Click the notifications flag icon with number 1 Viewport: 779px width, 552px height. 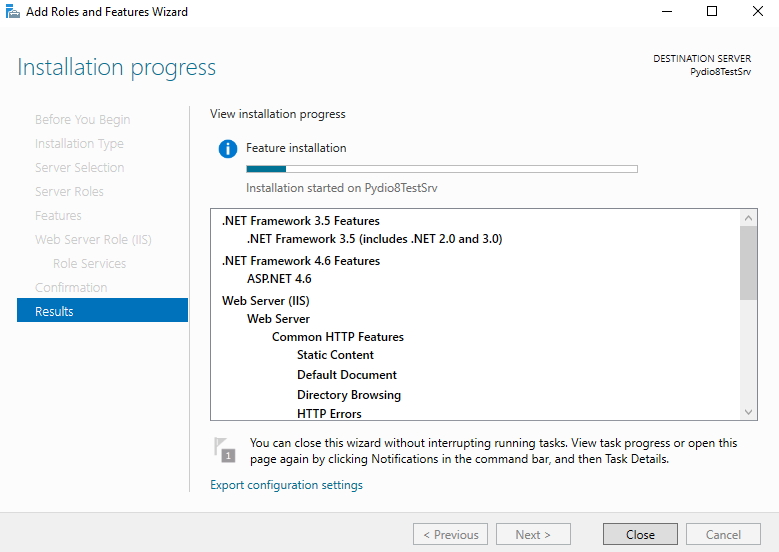(225, 450)
